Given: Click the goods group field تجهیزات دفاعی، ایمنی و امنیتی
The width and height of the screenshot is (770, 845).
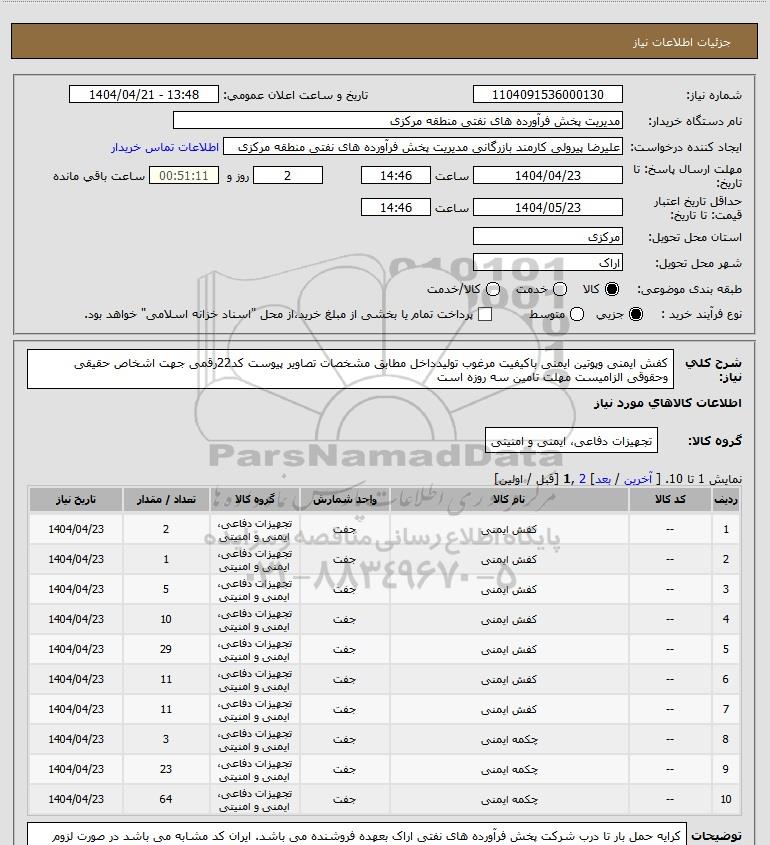Looking at the screenshot, I should tap(571, 441).
